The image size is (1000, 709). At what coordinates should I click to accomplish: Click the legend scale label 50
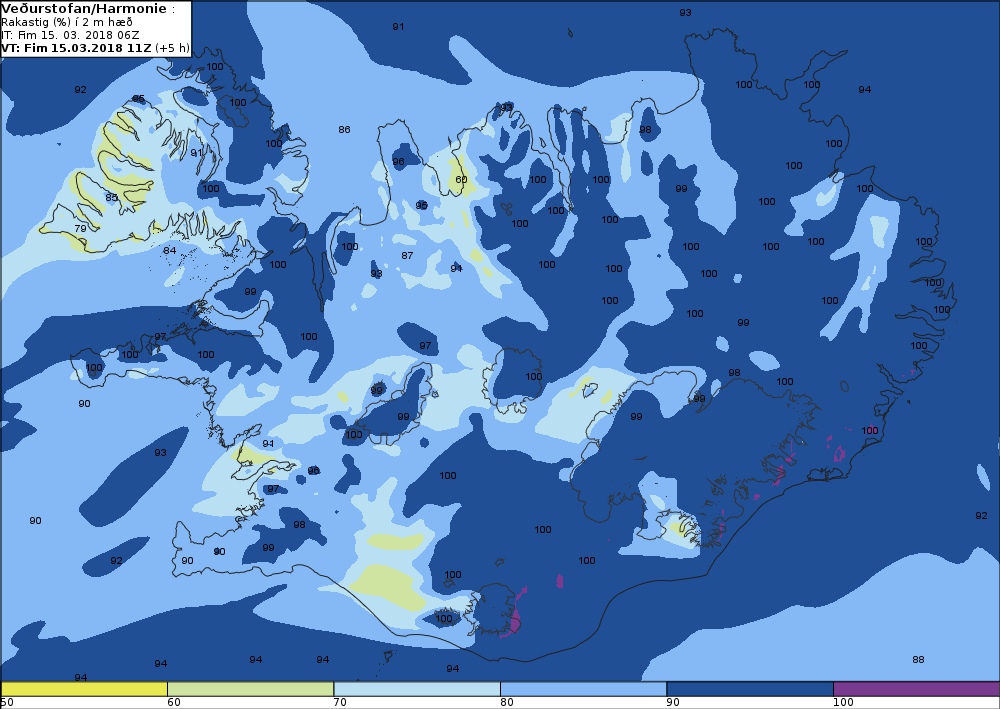click(8, 702)
